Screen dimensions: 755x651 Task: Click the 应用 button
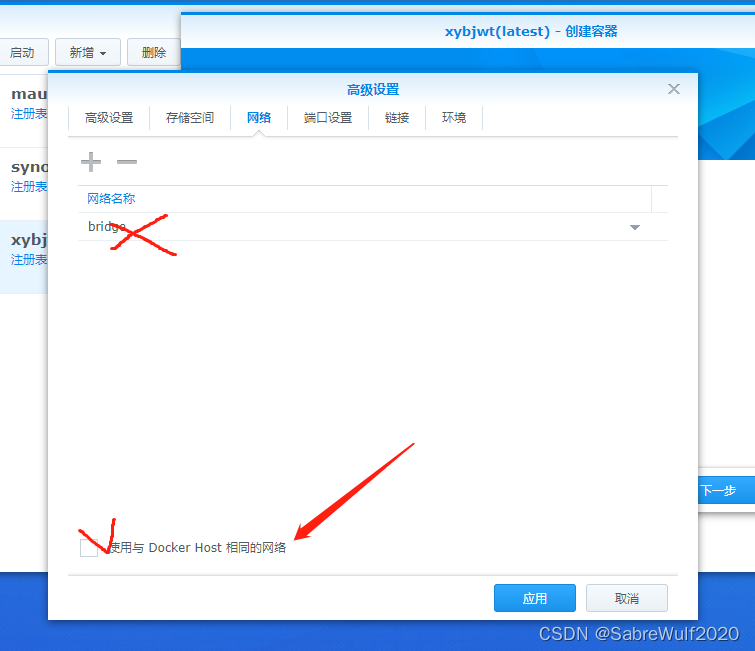point(535,598)
